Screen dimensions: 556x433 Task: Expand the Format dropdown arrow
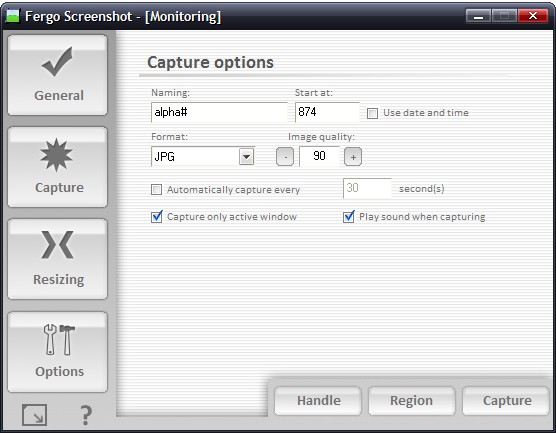point(246,156)
